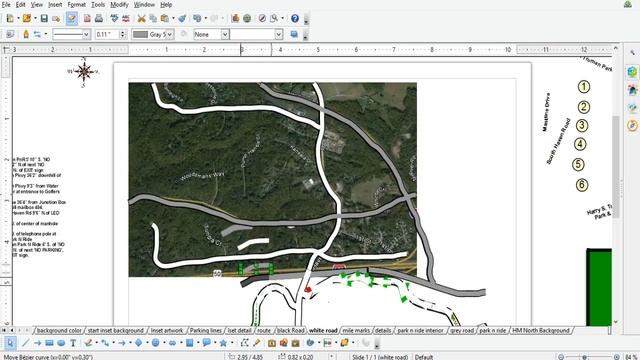The width and height of the screenshot is (640, 360).
Task: Click the Paste clipboard icon
Action: tap(165, 18)
